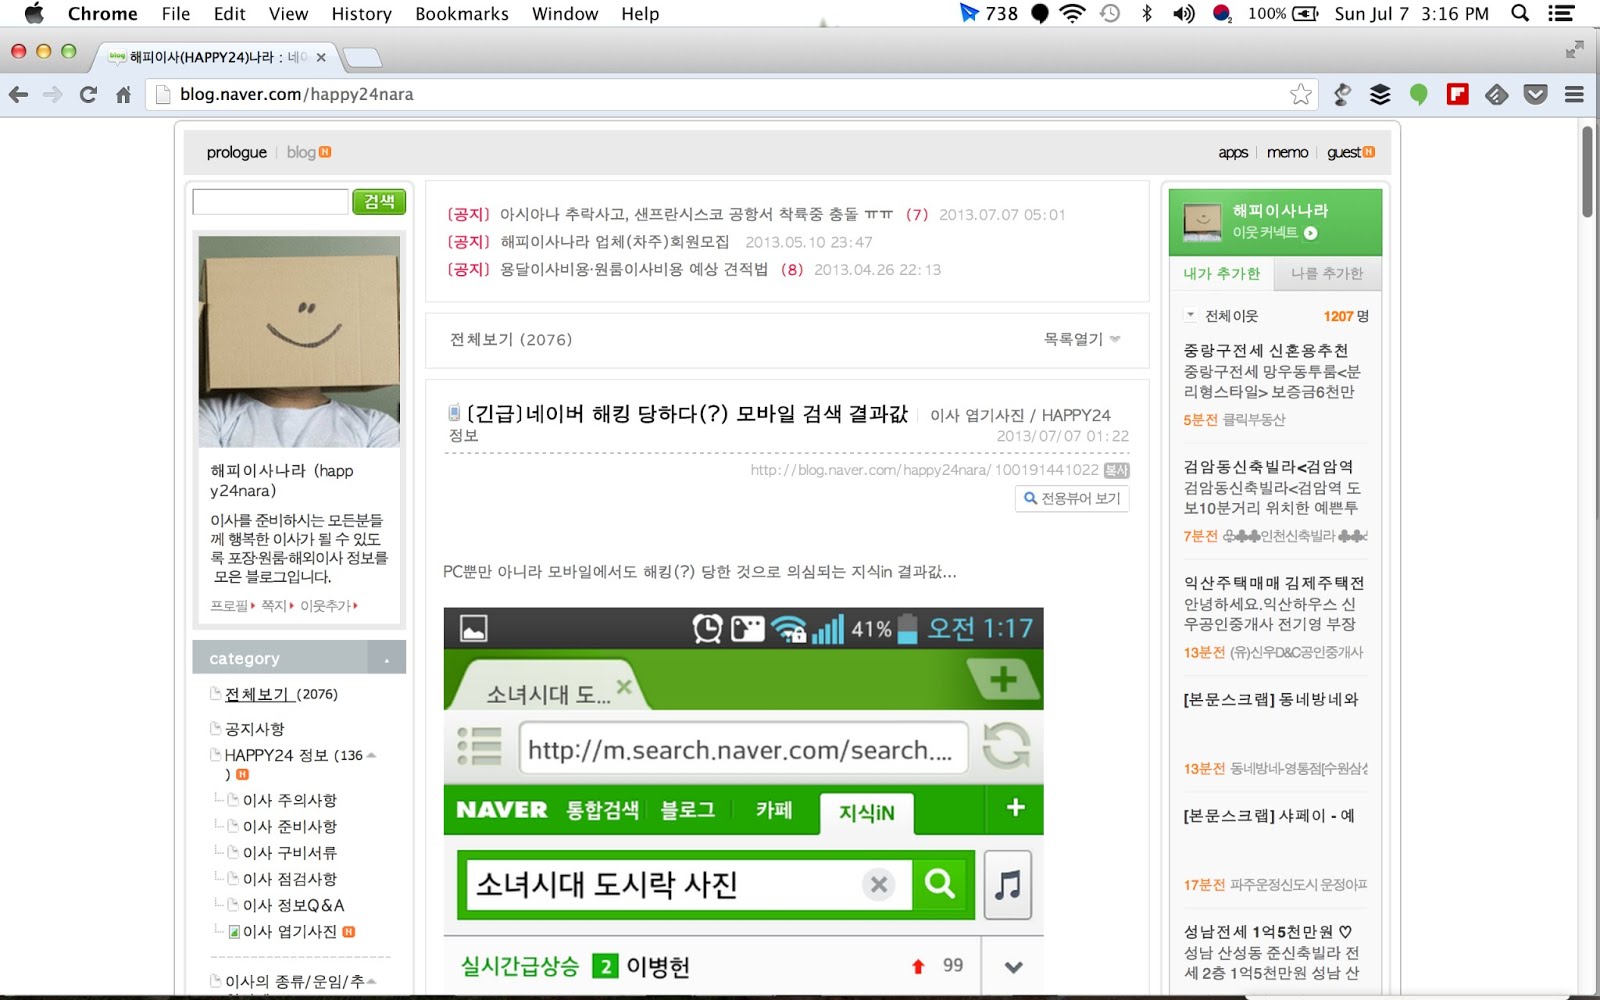The width and height of the screenshot is (1600, 1000).
Task: Click the green 검색 search button
Action: coord(379,201)
